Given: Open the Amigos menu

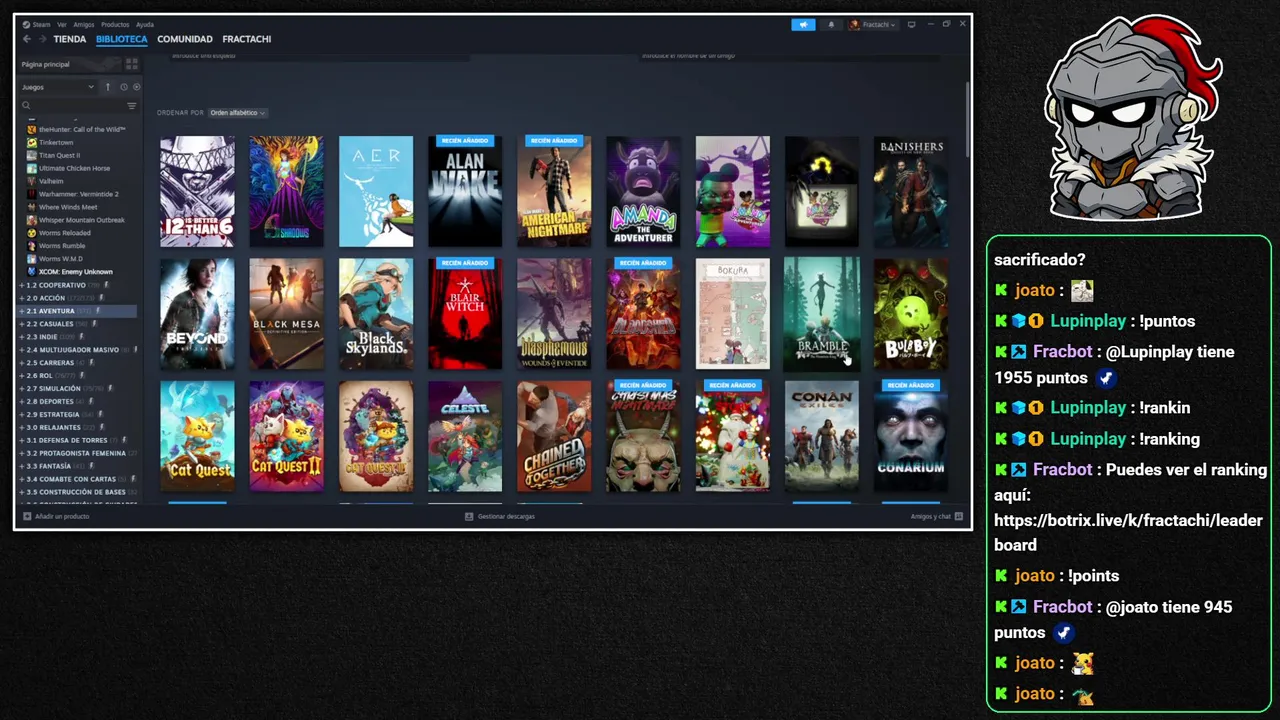Looking at the screenshot, I should pyautogui.click(x=84, y=24).
